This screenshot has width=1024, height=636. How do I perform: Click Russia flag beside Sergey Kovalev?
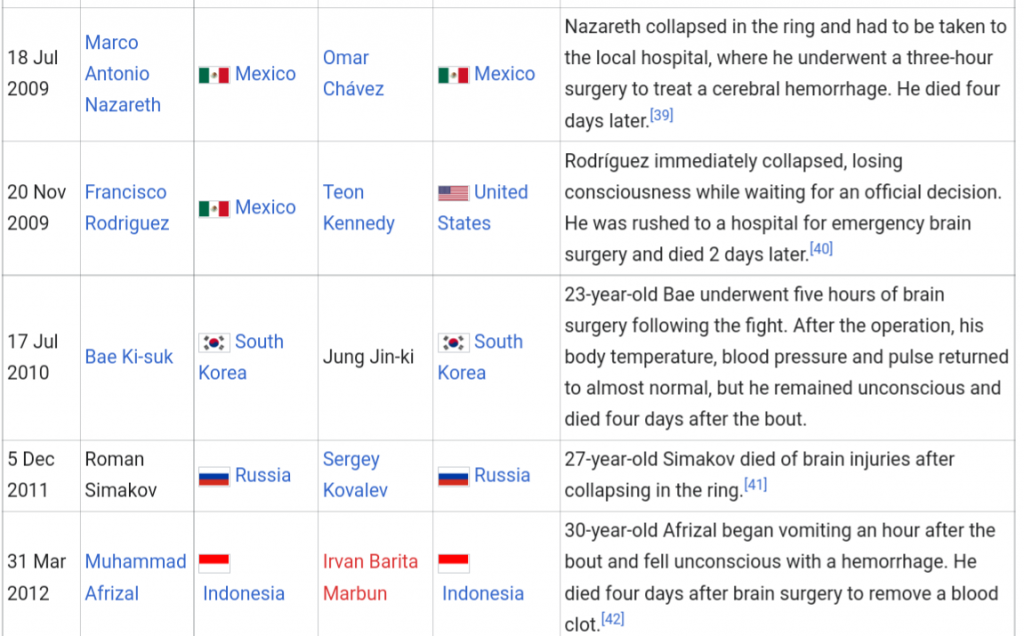tap(453, 477)
